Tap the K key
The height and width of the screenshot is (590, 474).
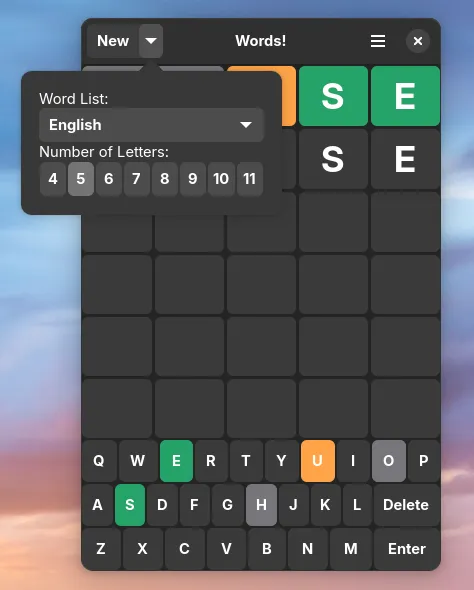[x=326, y=505]
